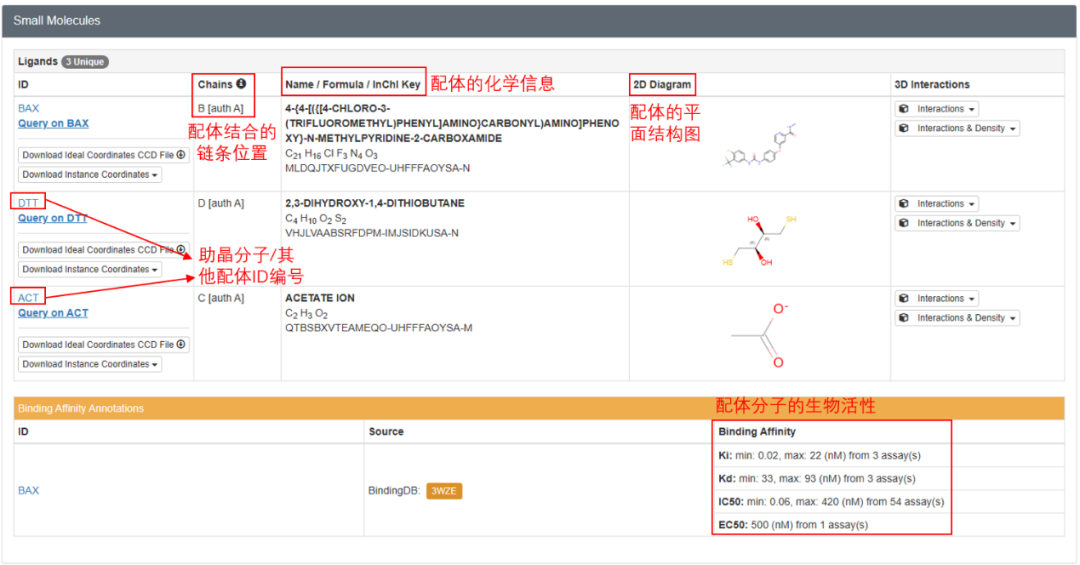Select the IC50 binding affinity row
The height and width of the screenshot is (565, 1080).
[x=831, y=502]
